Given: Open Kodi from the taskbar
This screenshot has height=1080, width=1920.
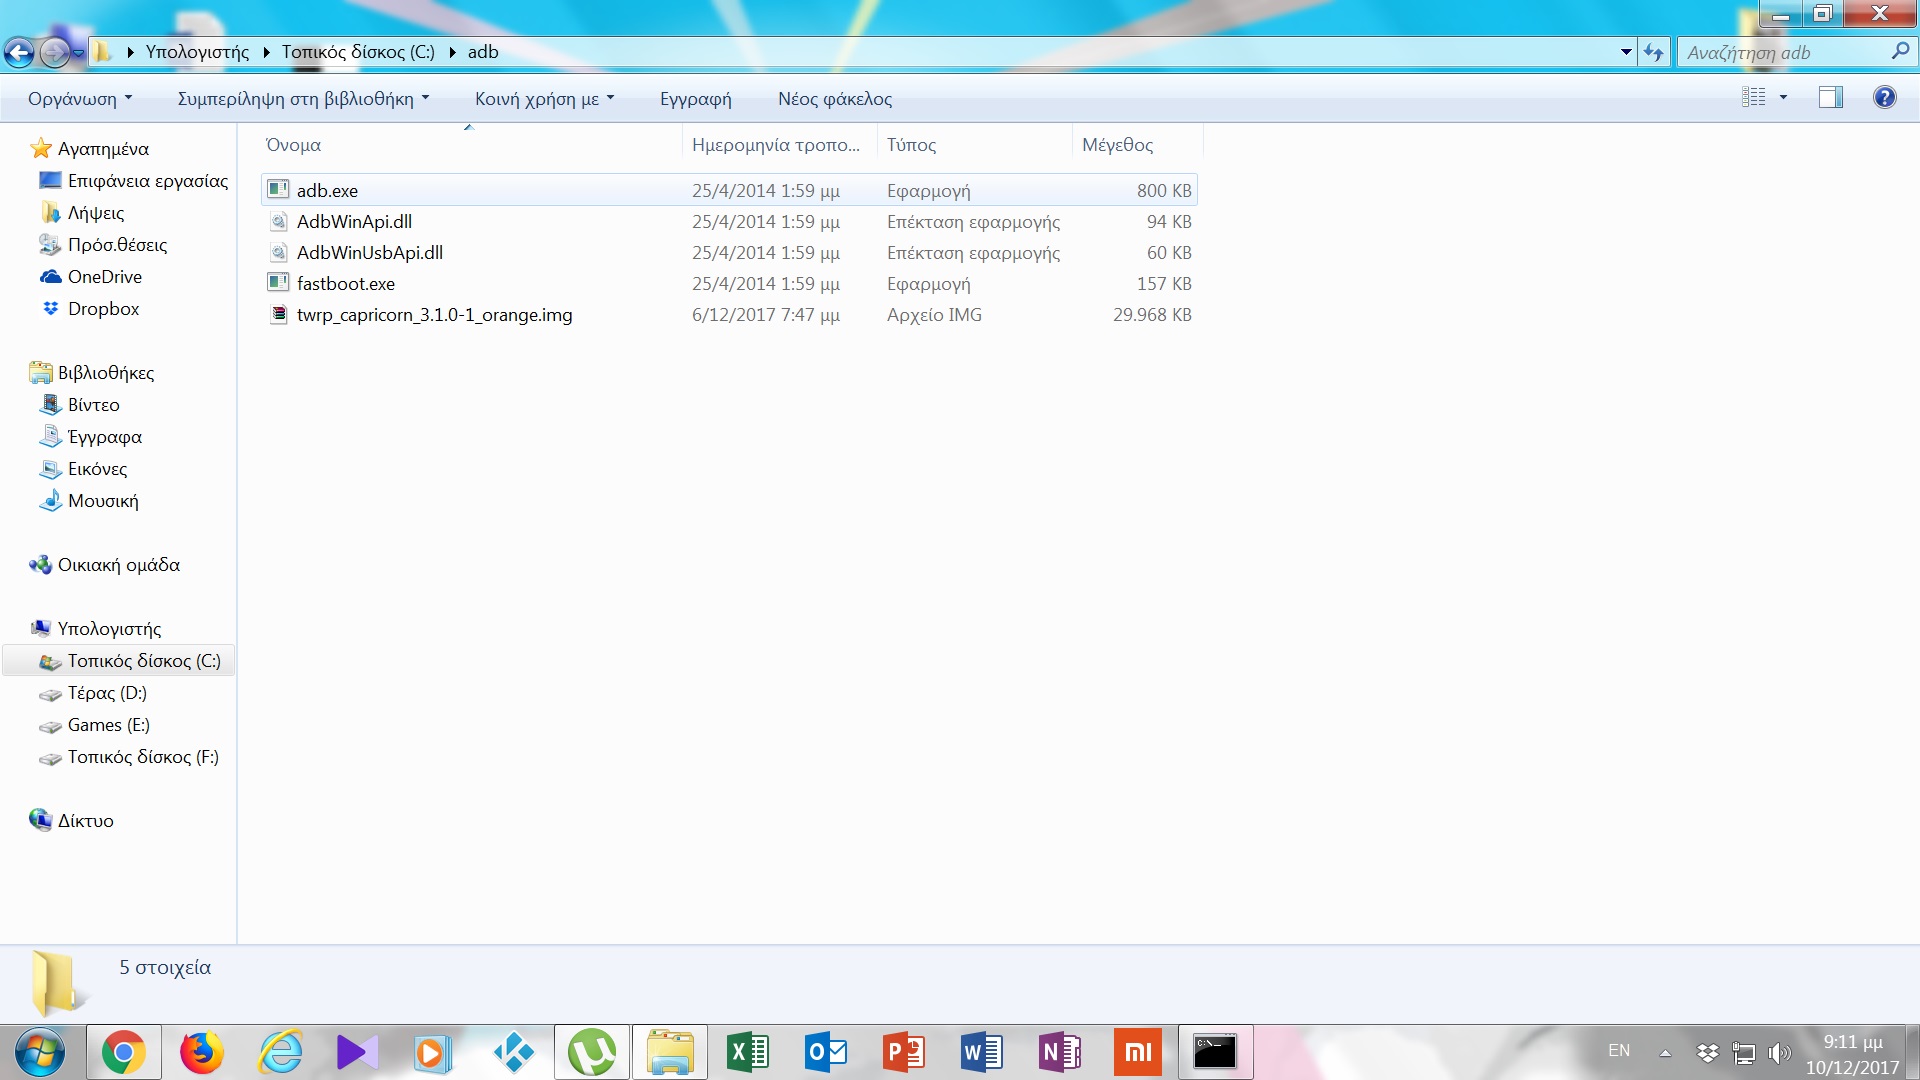Looking at the screenshot, I should 514,1052.
